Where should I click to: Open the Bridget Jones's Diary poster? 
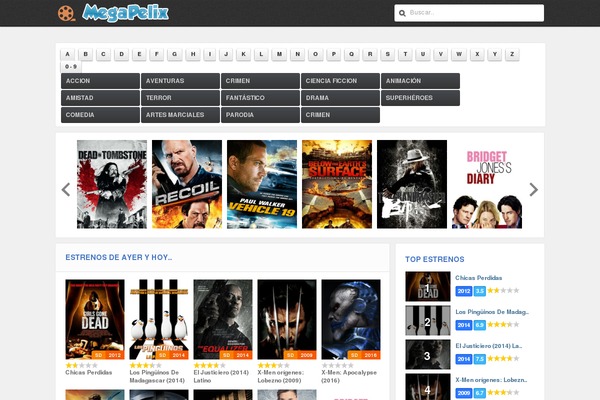[x=487, y=184]
